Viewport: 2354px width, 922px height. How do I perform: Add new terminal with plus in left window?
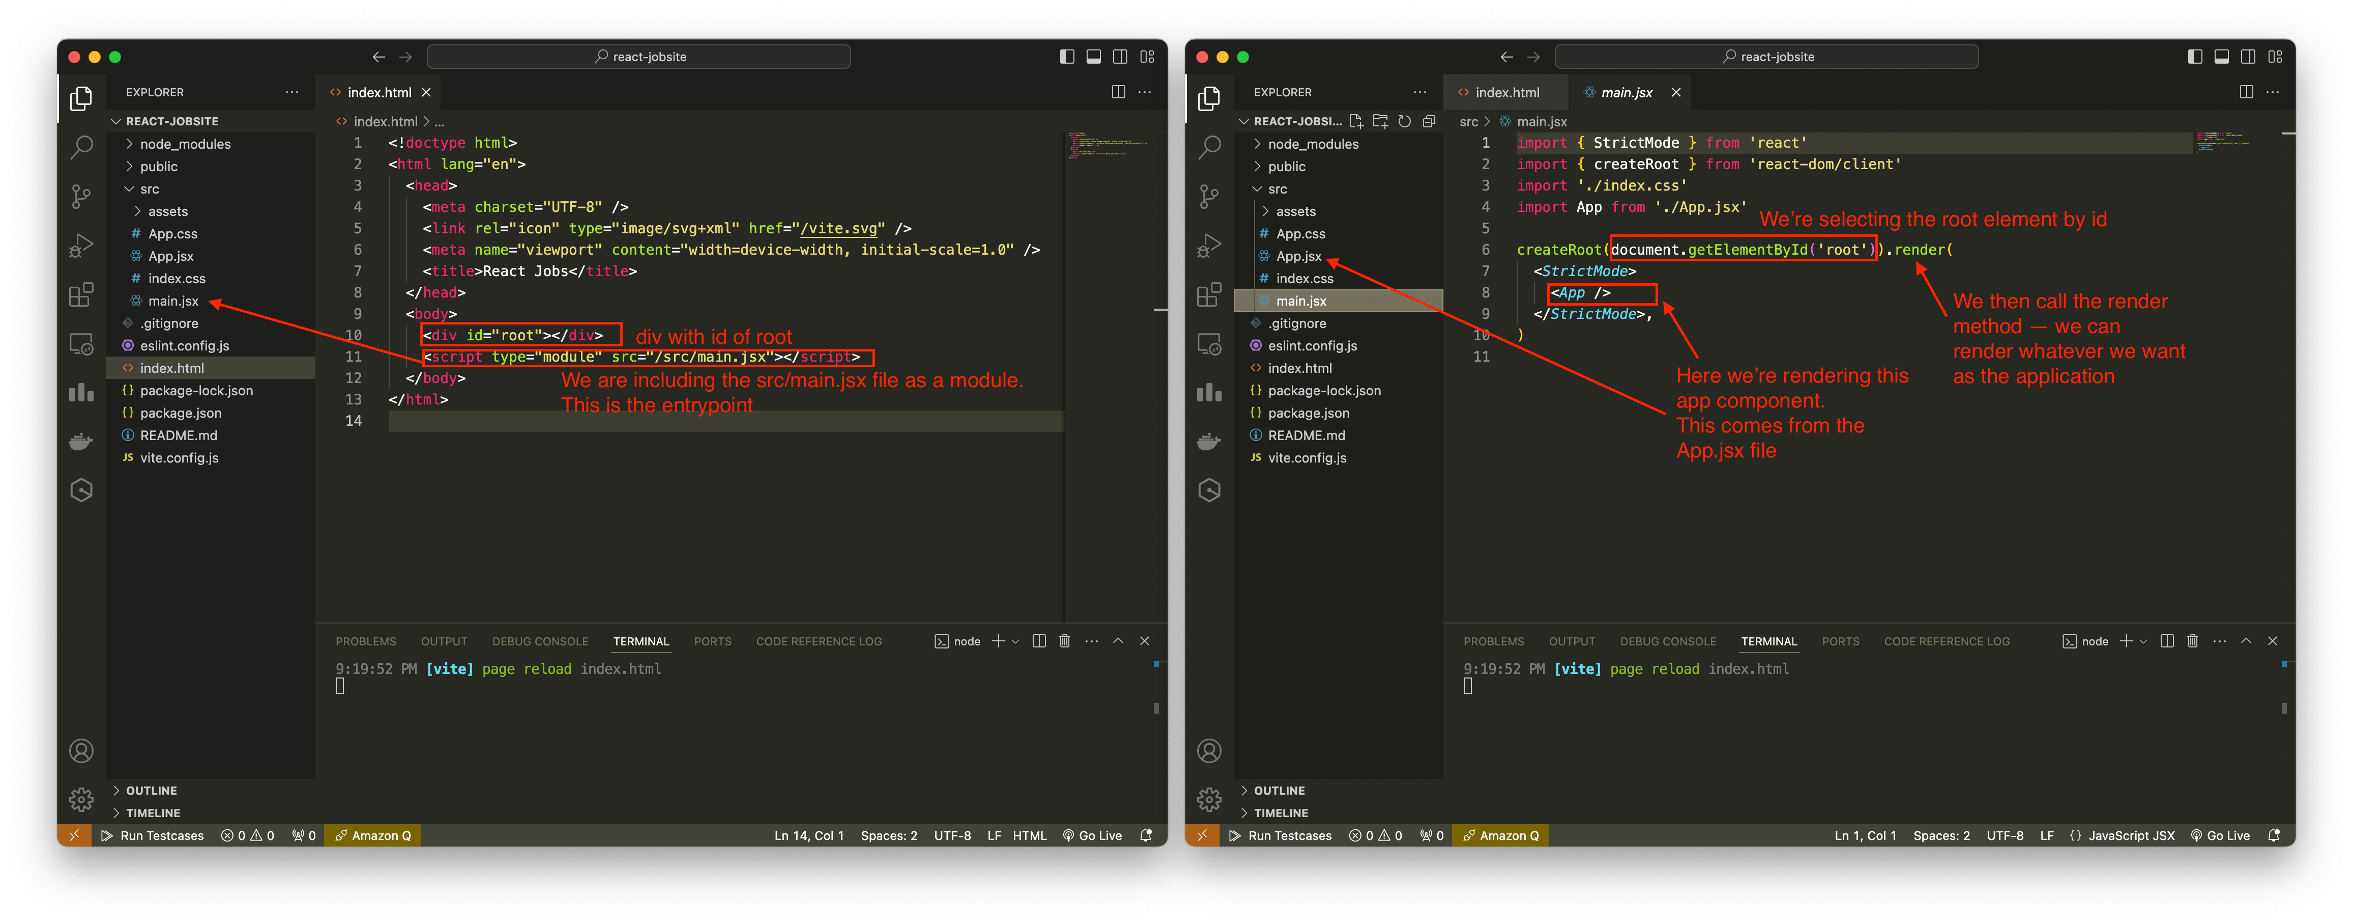998,641
